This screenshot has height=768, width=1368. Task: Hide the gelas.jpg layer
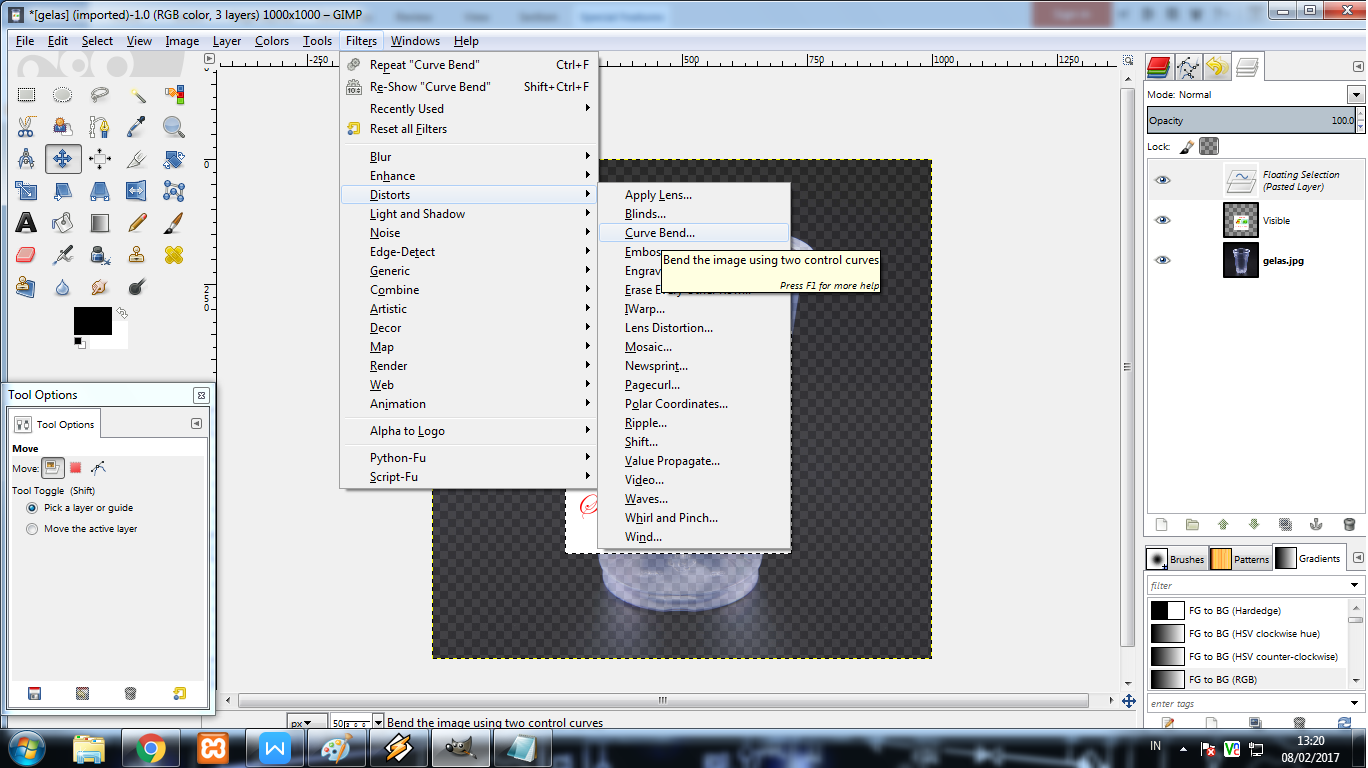point(1162,260)
